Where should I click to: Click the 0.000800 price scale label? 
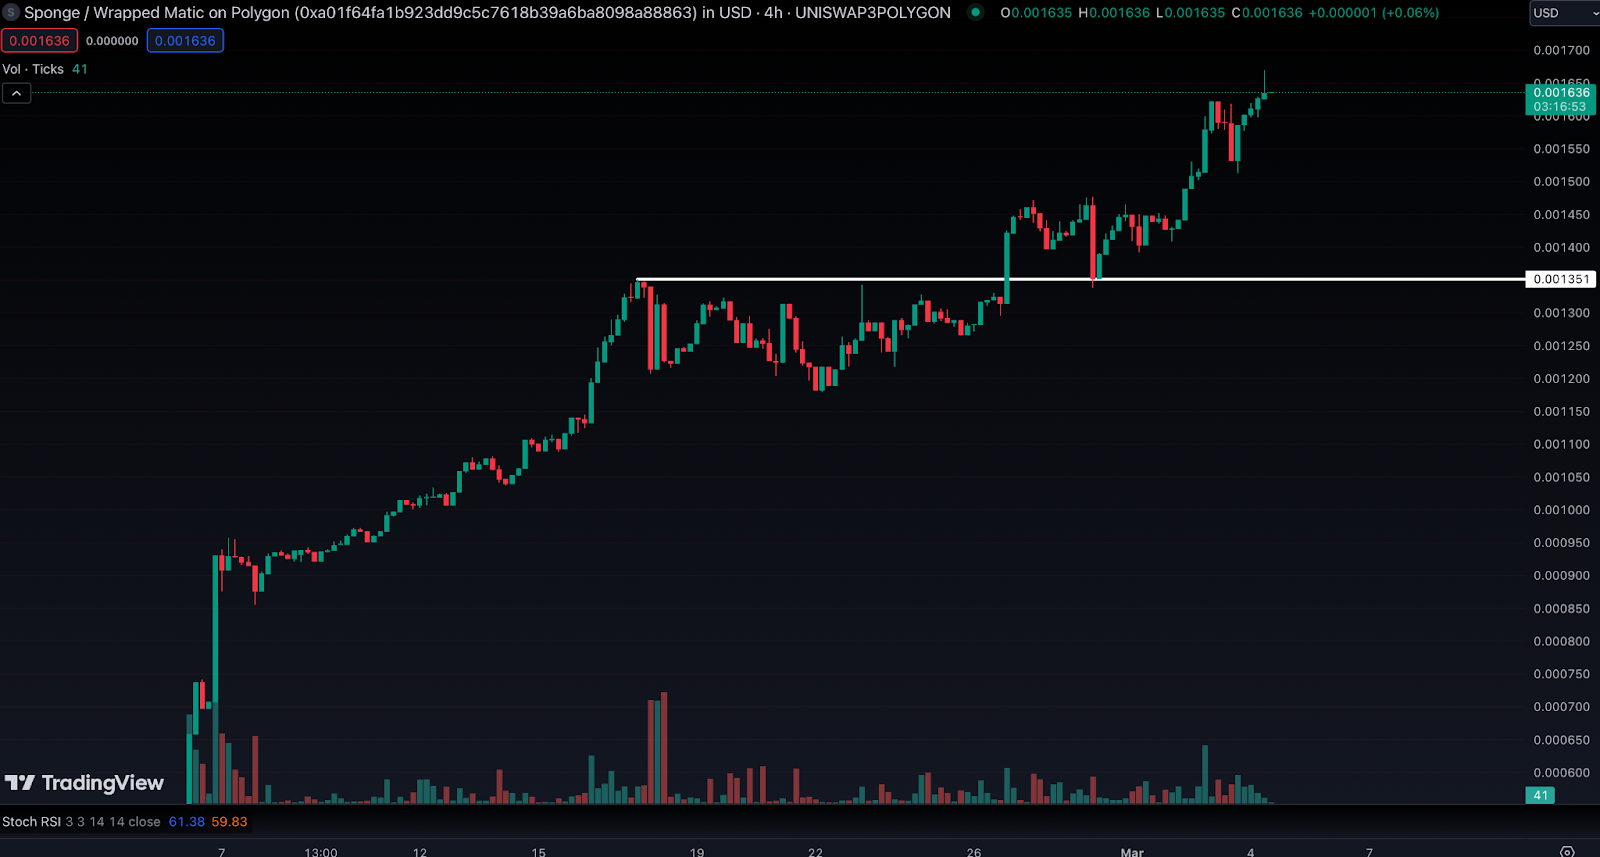[1562, 642]
